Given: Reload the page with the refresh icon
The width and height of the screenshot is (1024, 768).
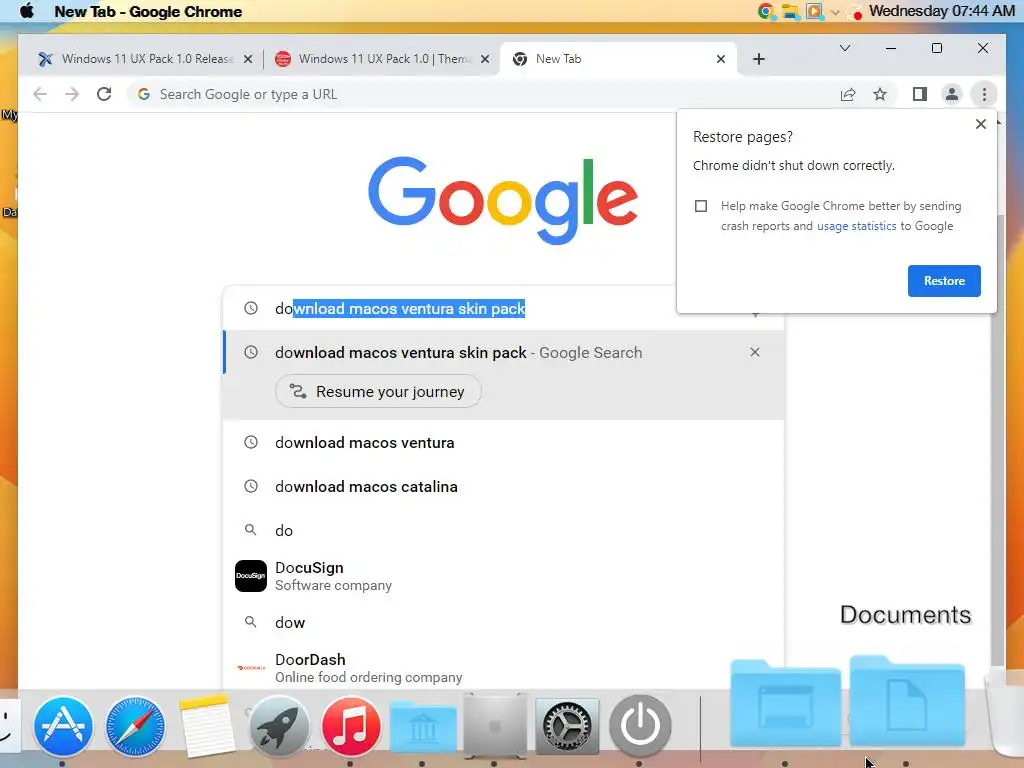Looking at the screenshot, I should 104,94.
